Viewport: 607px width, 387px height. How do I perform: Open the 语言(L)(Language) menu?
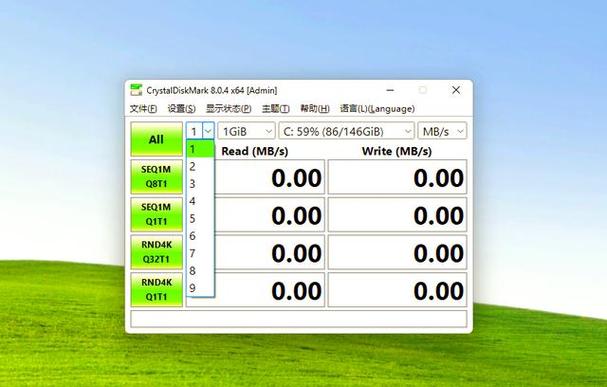click(377, 109)
